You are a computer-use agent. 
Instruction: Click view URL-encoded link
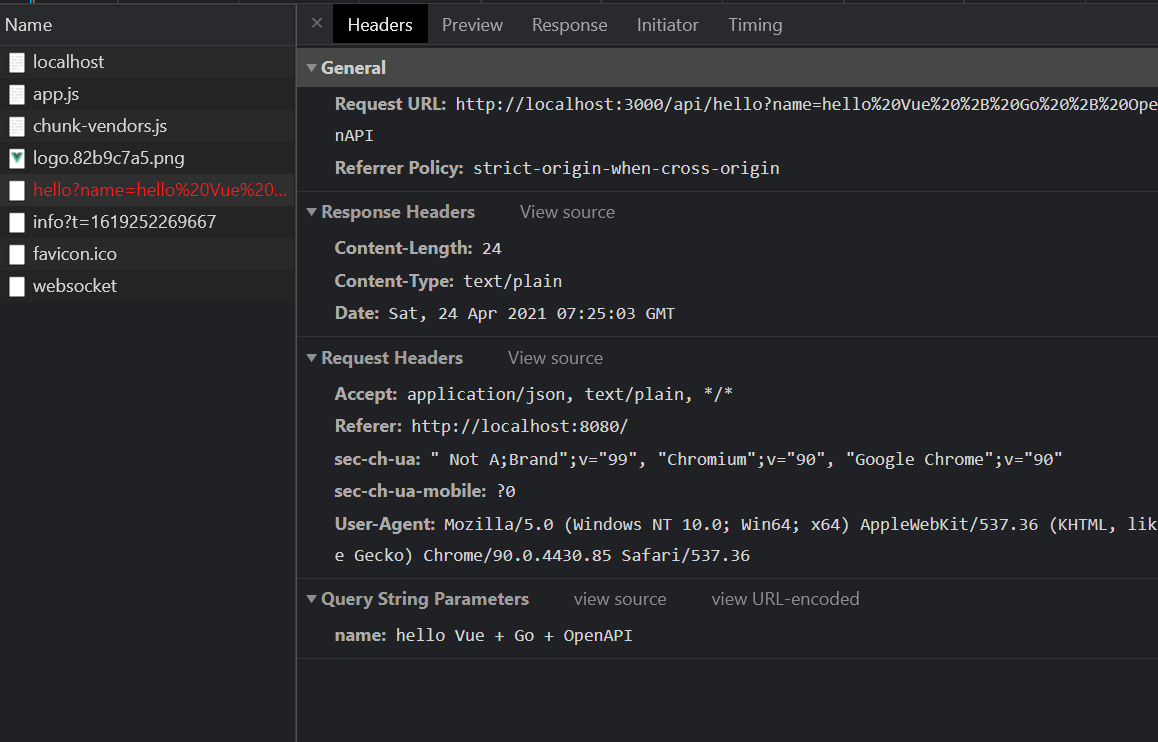click(x=785, y=599)
